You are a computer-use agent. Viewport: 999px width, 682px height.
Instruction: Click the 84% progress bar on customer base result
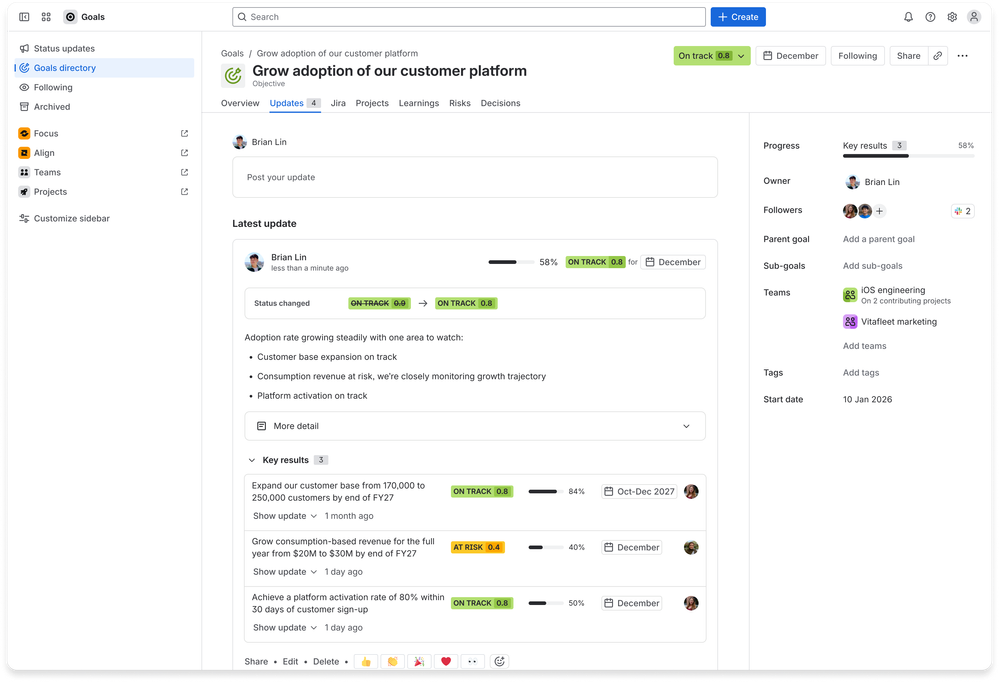click(545, 491)
